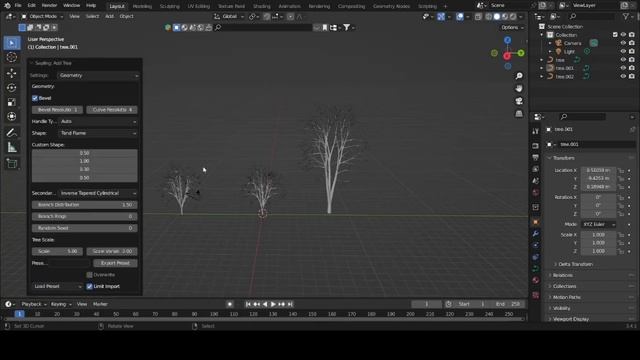The height and width of the screenshot is (360, 640).
Task: Open the Load Preset dropdown
Action: [x=58, y=287]
